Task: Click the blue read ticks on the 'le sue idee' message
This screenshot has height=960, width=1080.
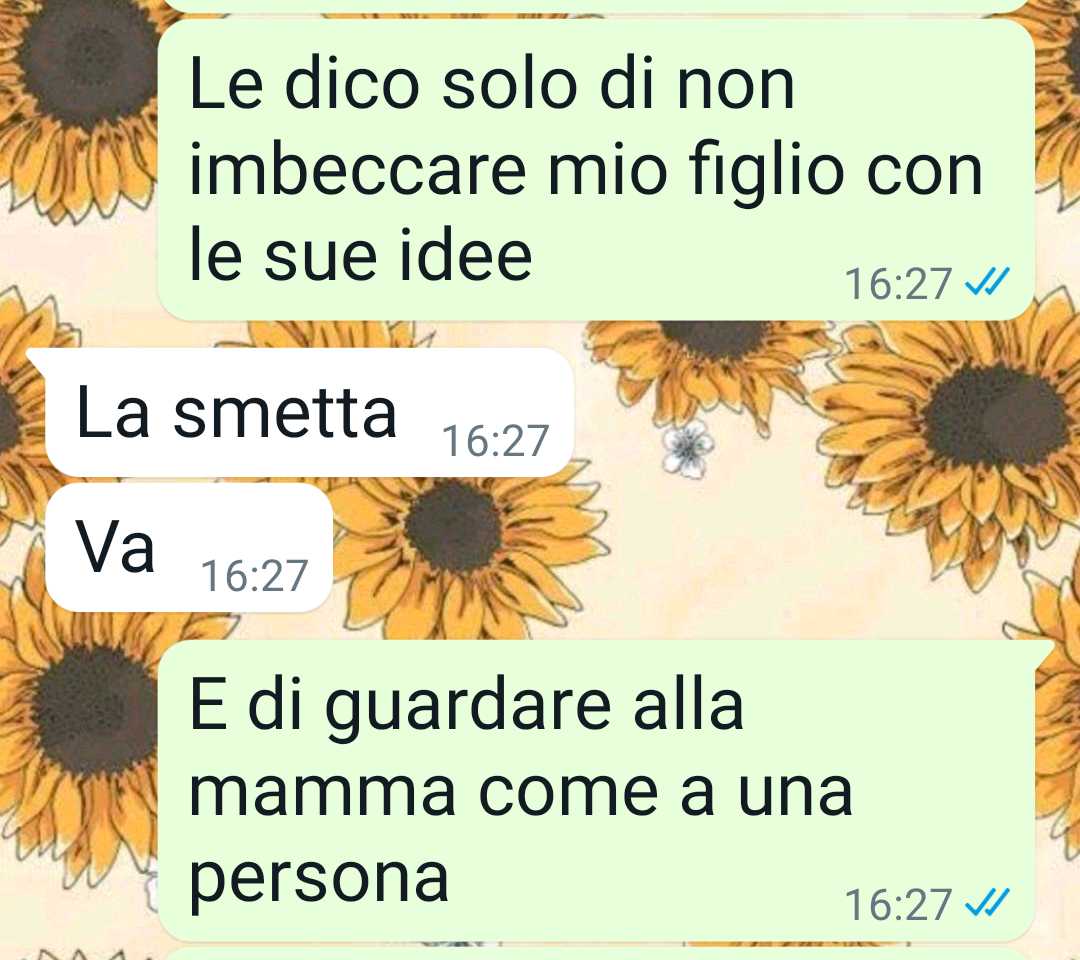Action: 987,282
